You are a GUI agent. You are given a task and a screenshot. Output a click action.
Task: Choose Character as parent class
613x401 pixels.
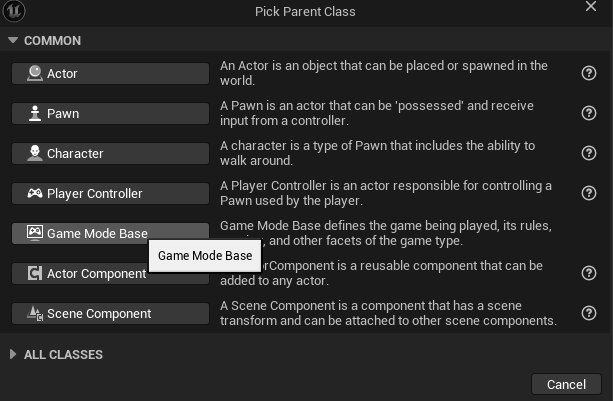(x=110, y=153)
